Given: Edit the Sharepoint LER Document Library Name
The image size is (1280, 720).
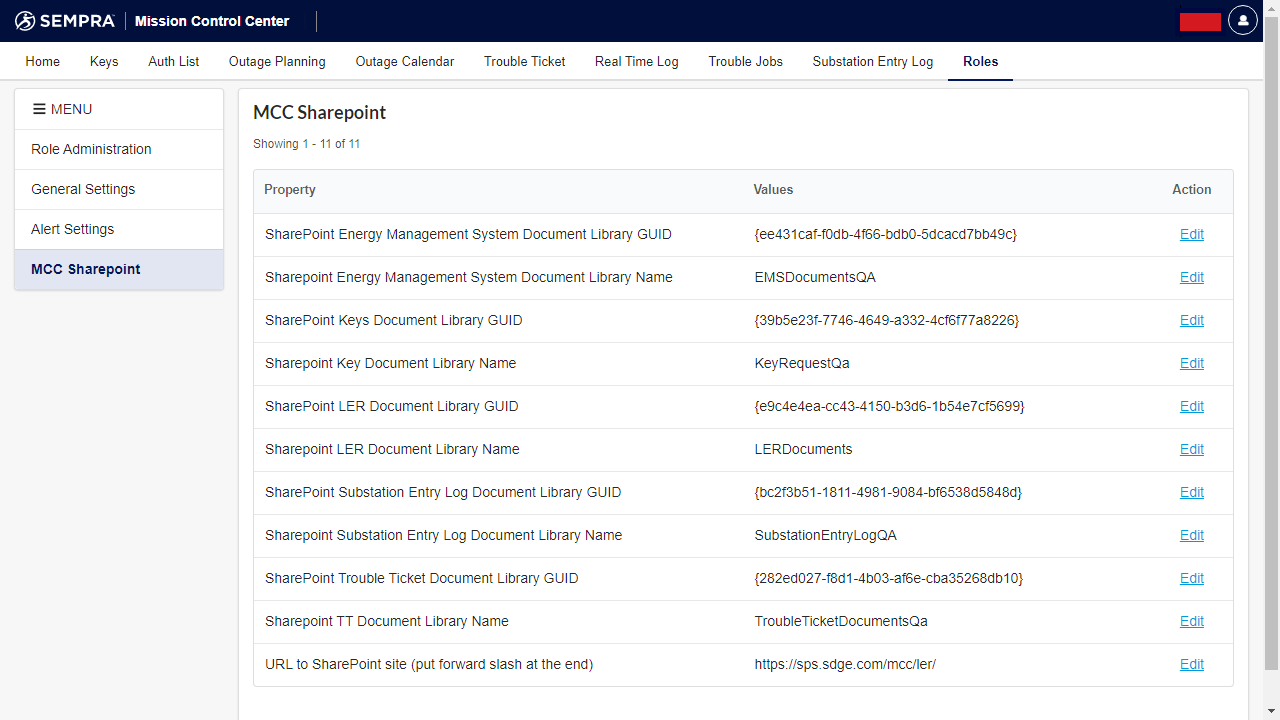Looking at the screenshot, I should [x=1191, y=449].
